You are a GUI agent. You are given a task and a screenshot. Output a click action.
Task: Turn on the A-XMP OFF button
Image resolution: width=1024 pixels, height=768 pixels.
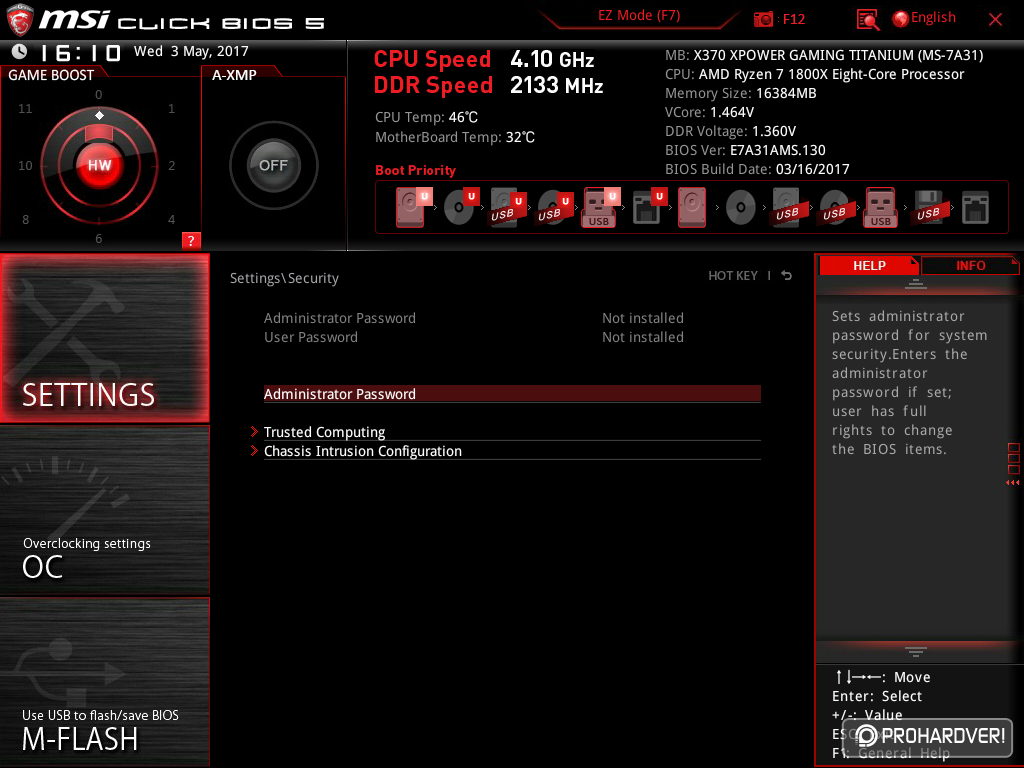click(x=274, y=165)
